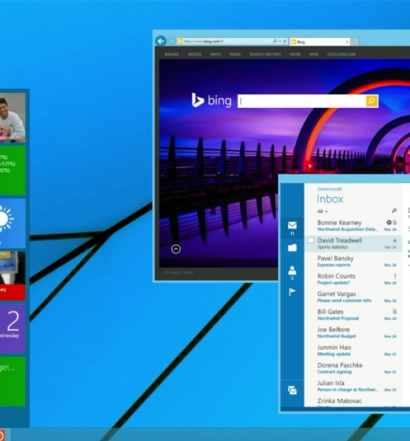Open Robin Counts' Project update email
This screenshot has width=410, height=441.
(x=354, y=279)
